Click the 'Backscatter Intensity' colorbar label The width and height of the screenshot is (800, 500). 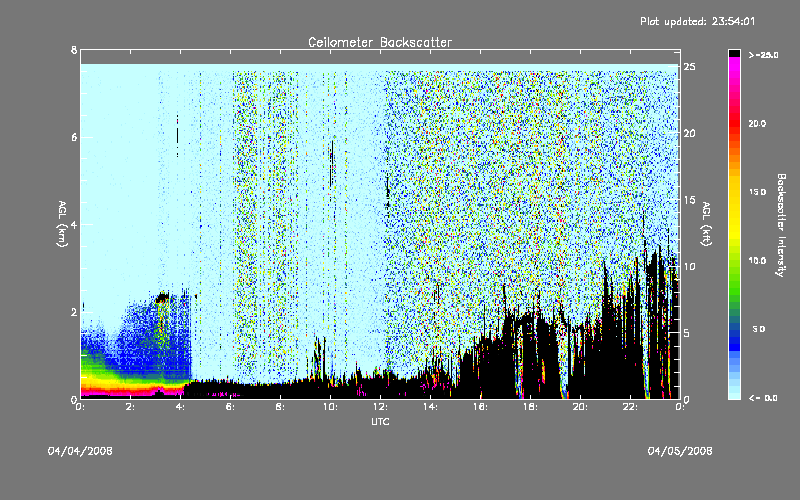pos(781,225)
